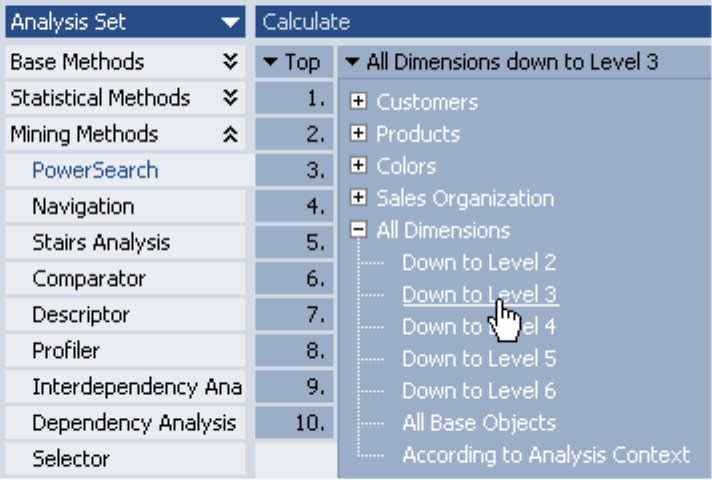This screenshot has width=712, height=480.
Task: Collapse the All Dimensions tree node
Action: click(x=359, y=230)
